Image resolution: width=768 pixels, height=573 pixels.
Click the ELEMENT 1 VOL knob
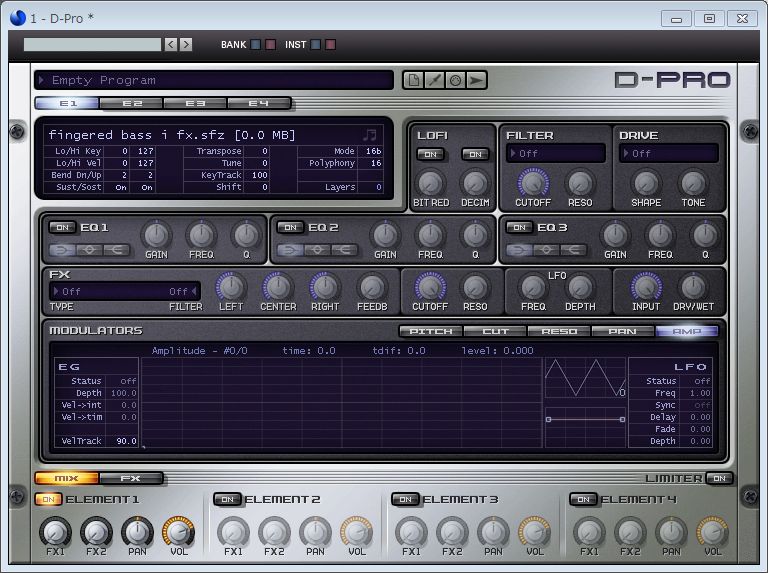[x=178, y=532]
